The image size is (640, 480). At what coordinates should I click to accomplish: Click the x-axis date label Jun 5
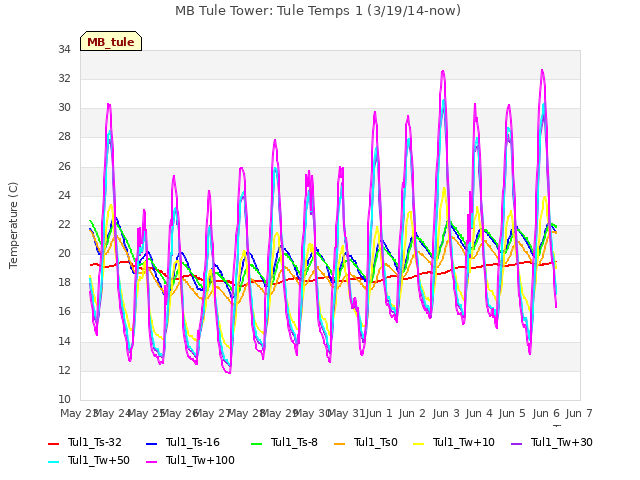[512, 413]
